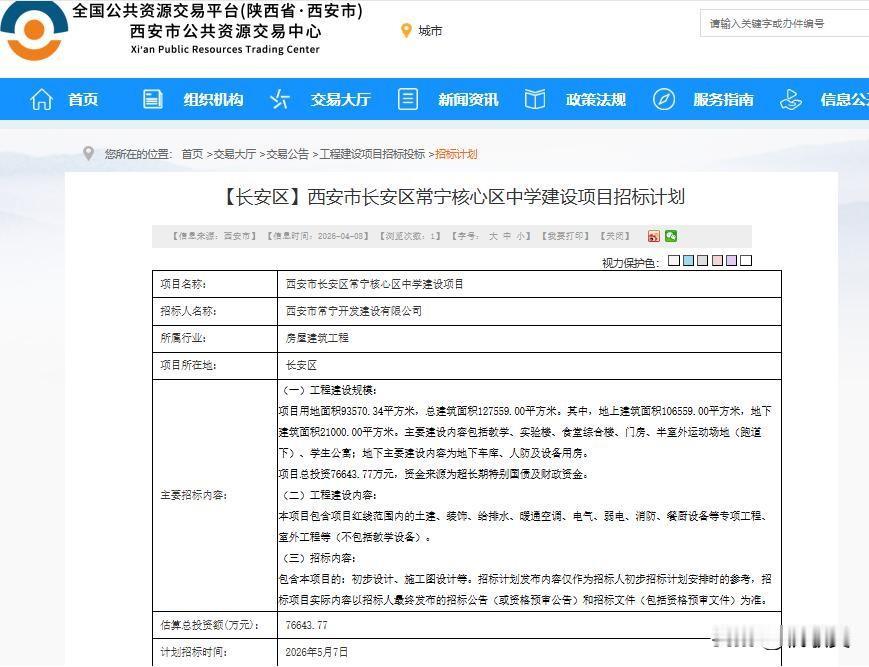Select the blue eye-protection color swatch
This screenshot has width=869, height=667.
coord(690,260)
